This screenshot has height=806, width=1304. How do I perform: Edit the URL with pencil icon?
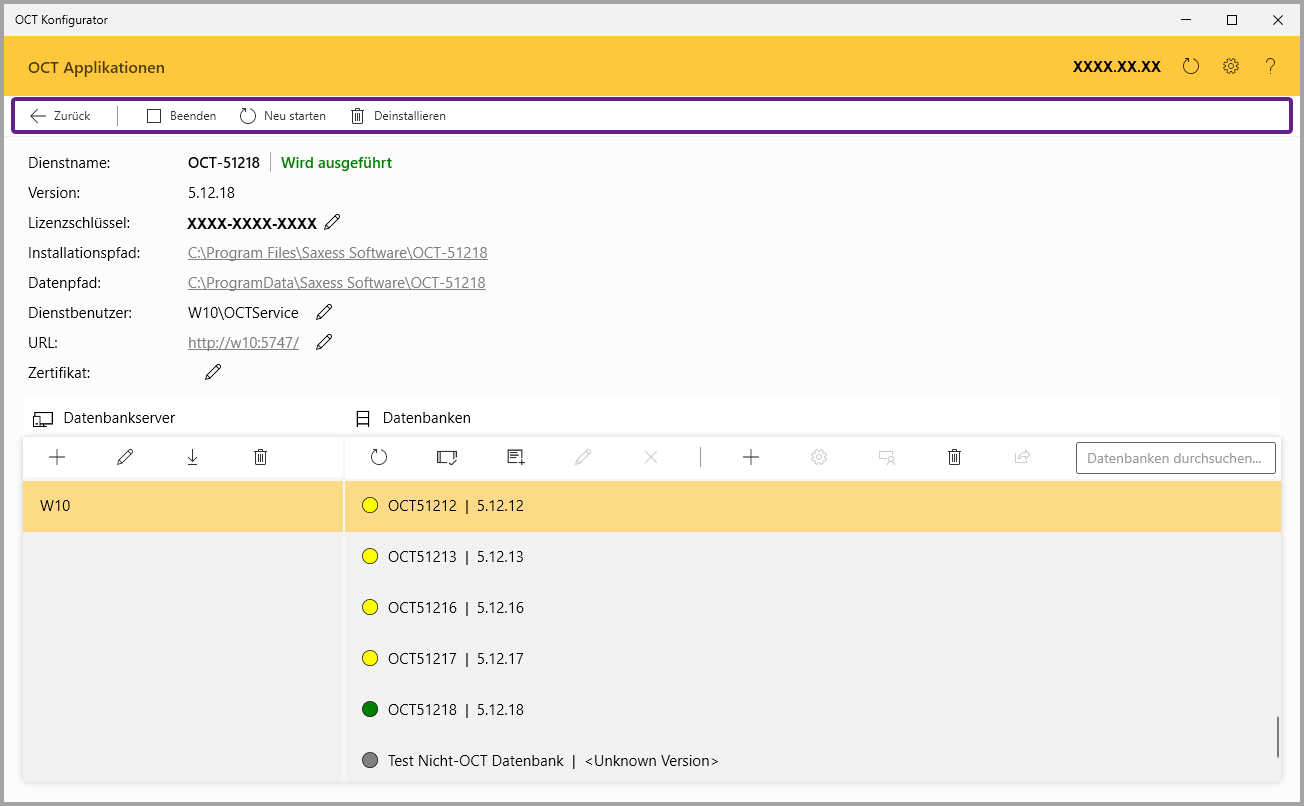324,342
